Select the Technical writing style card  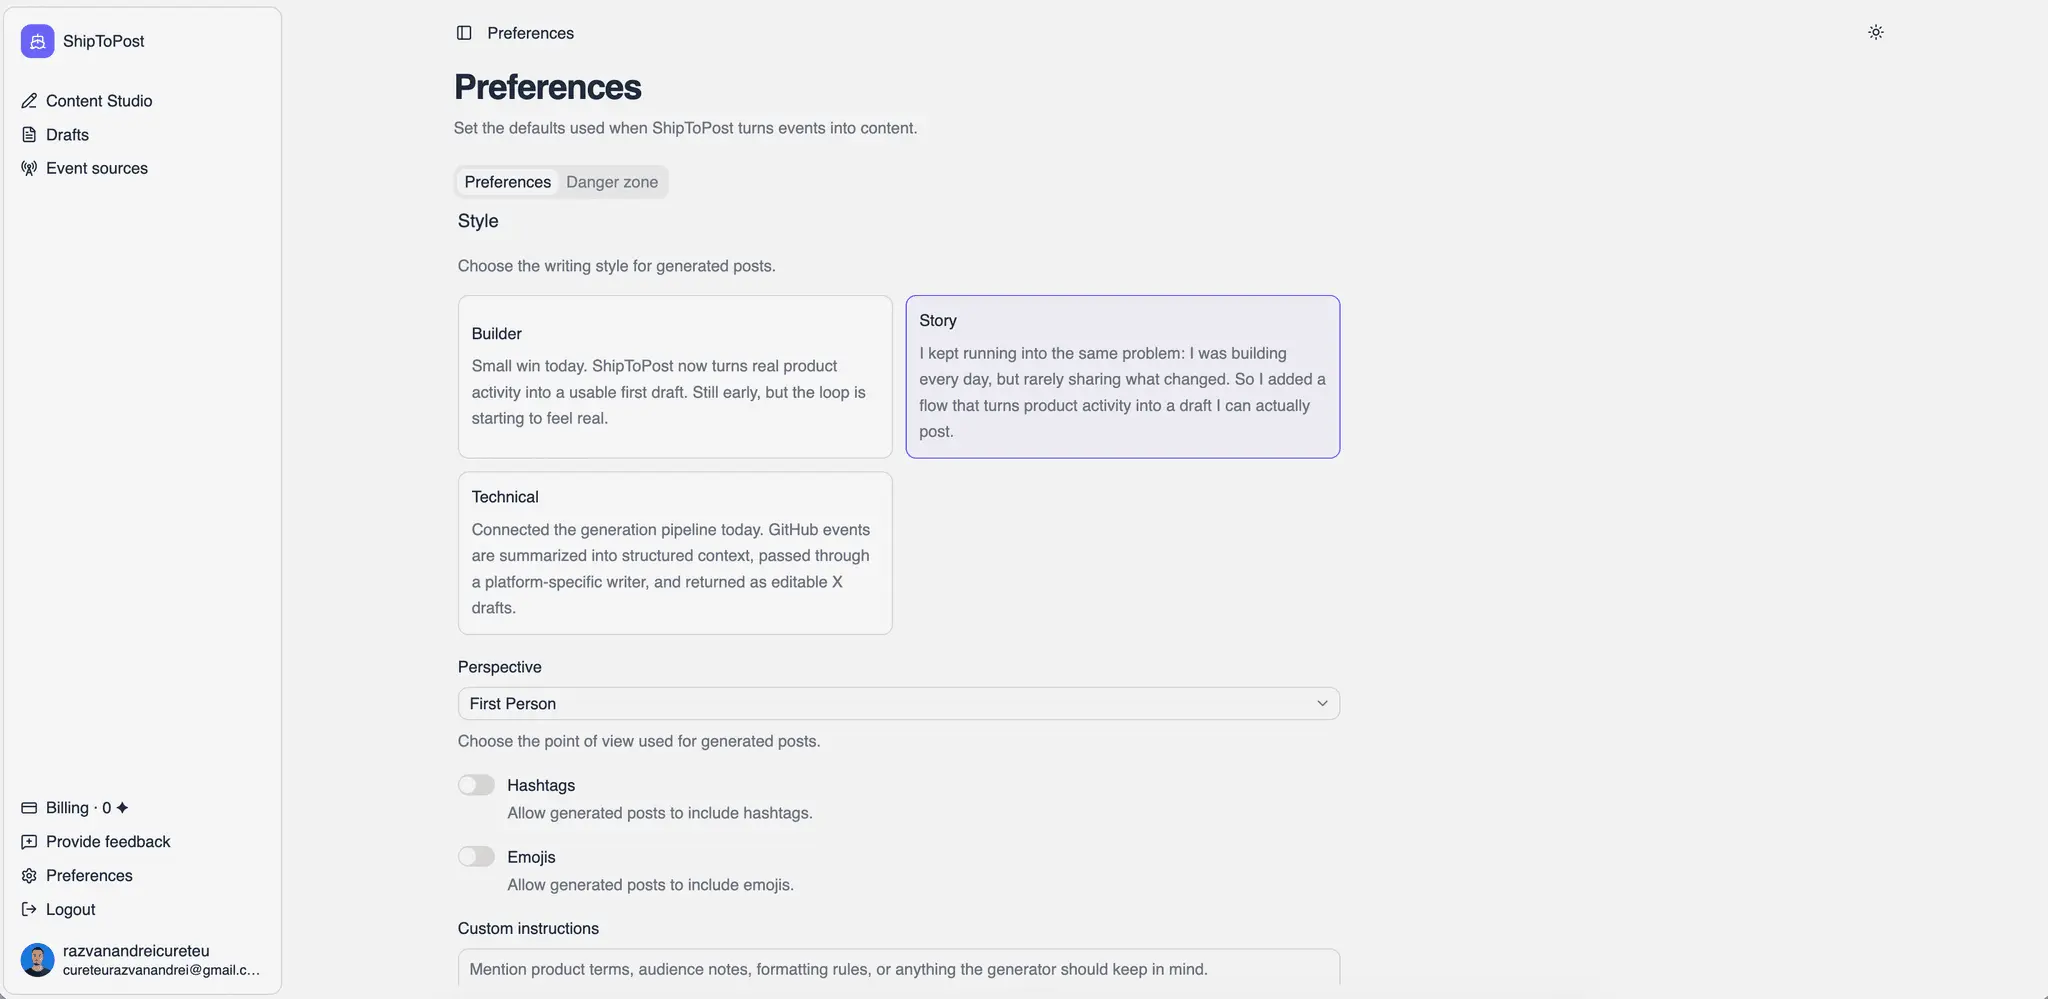coord(675,553)
